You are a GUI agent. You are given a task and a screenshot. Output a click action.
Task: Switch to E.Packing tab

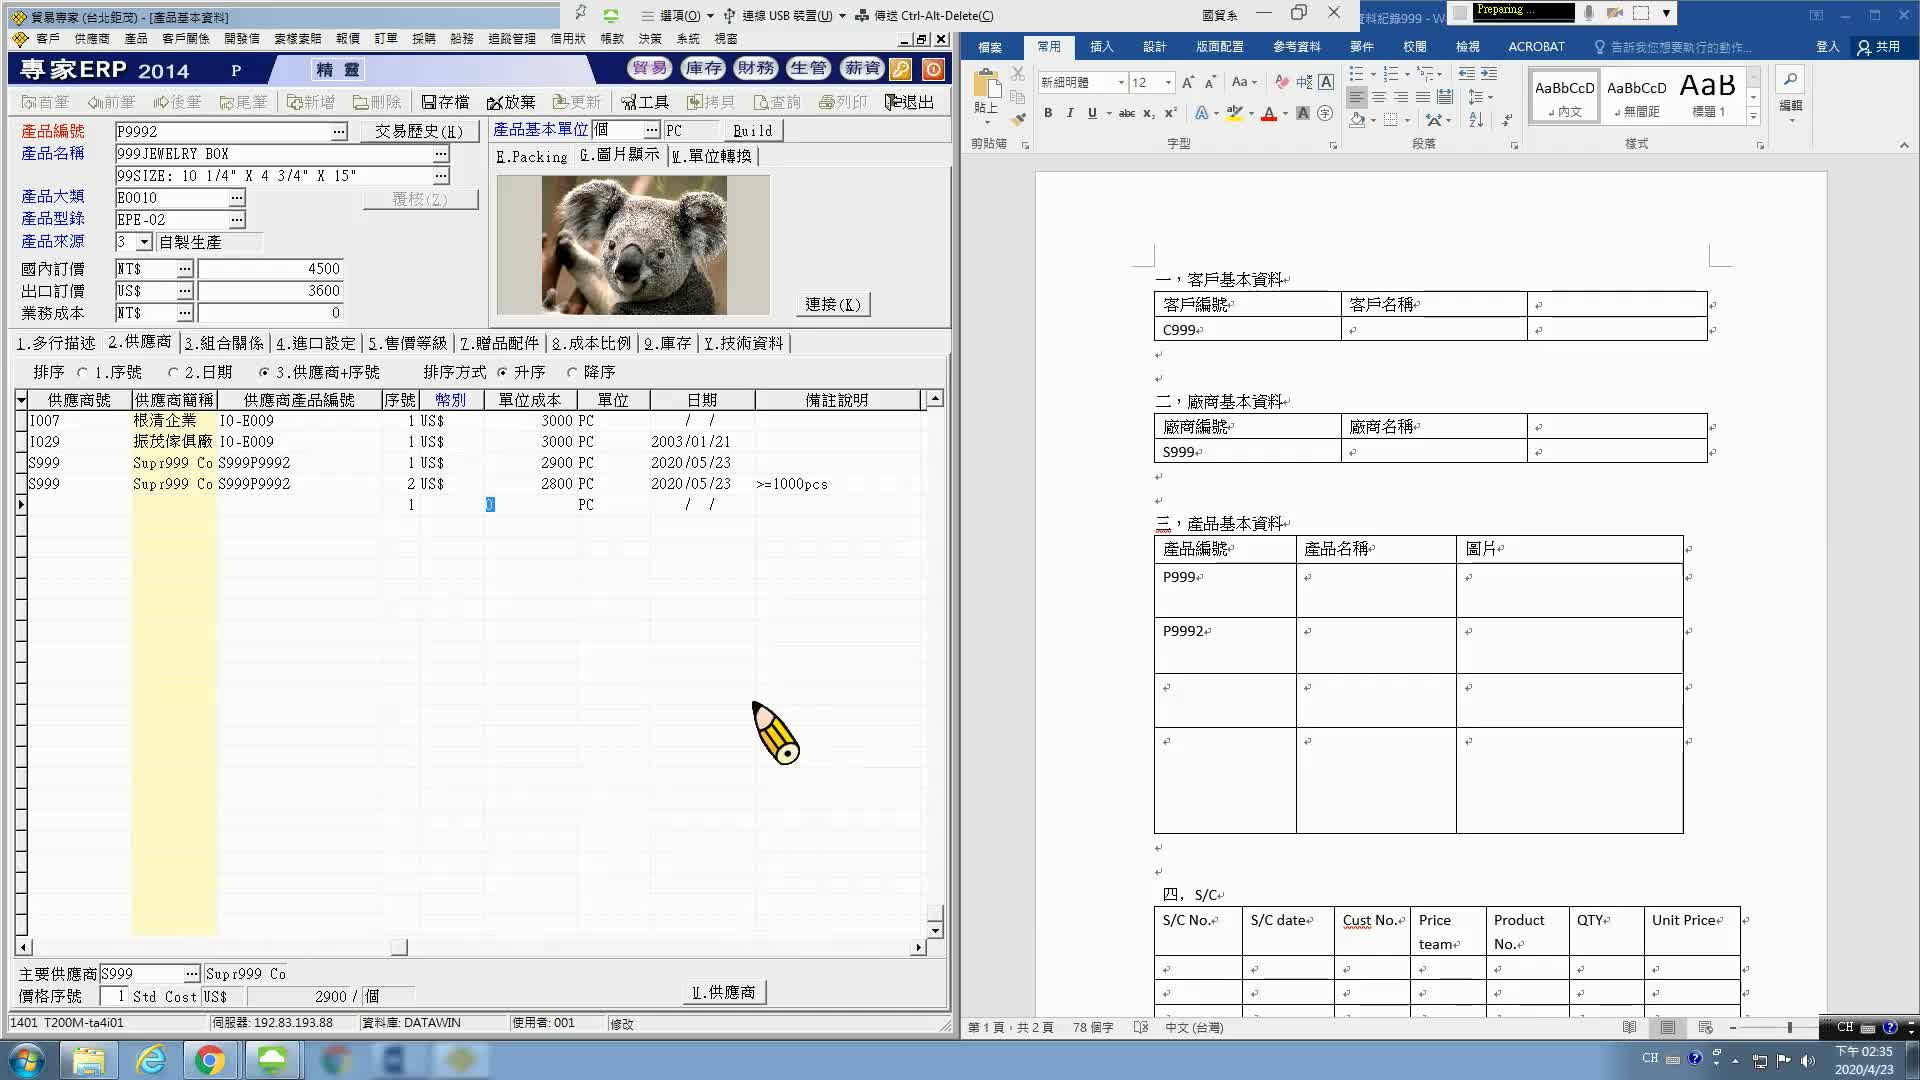click(531, 156)
